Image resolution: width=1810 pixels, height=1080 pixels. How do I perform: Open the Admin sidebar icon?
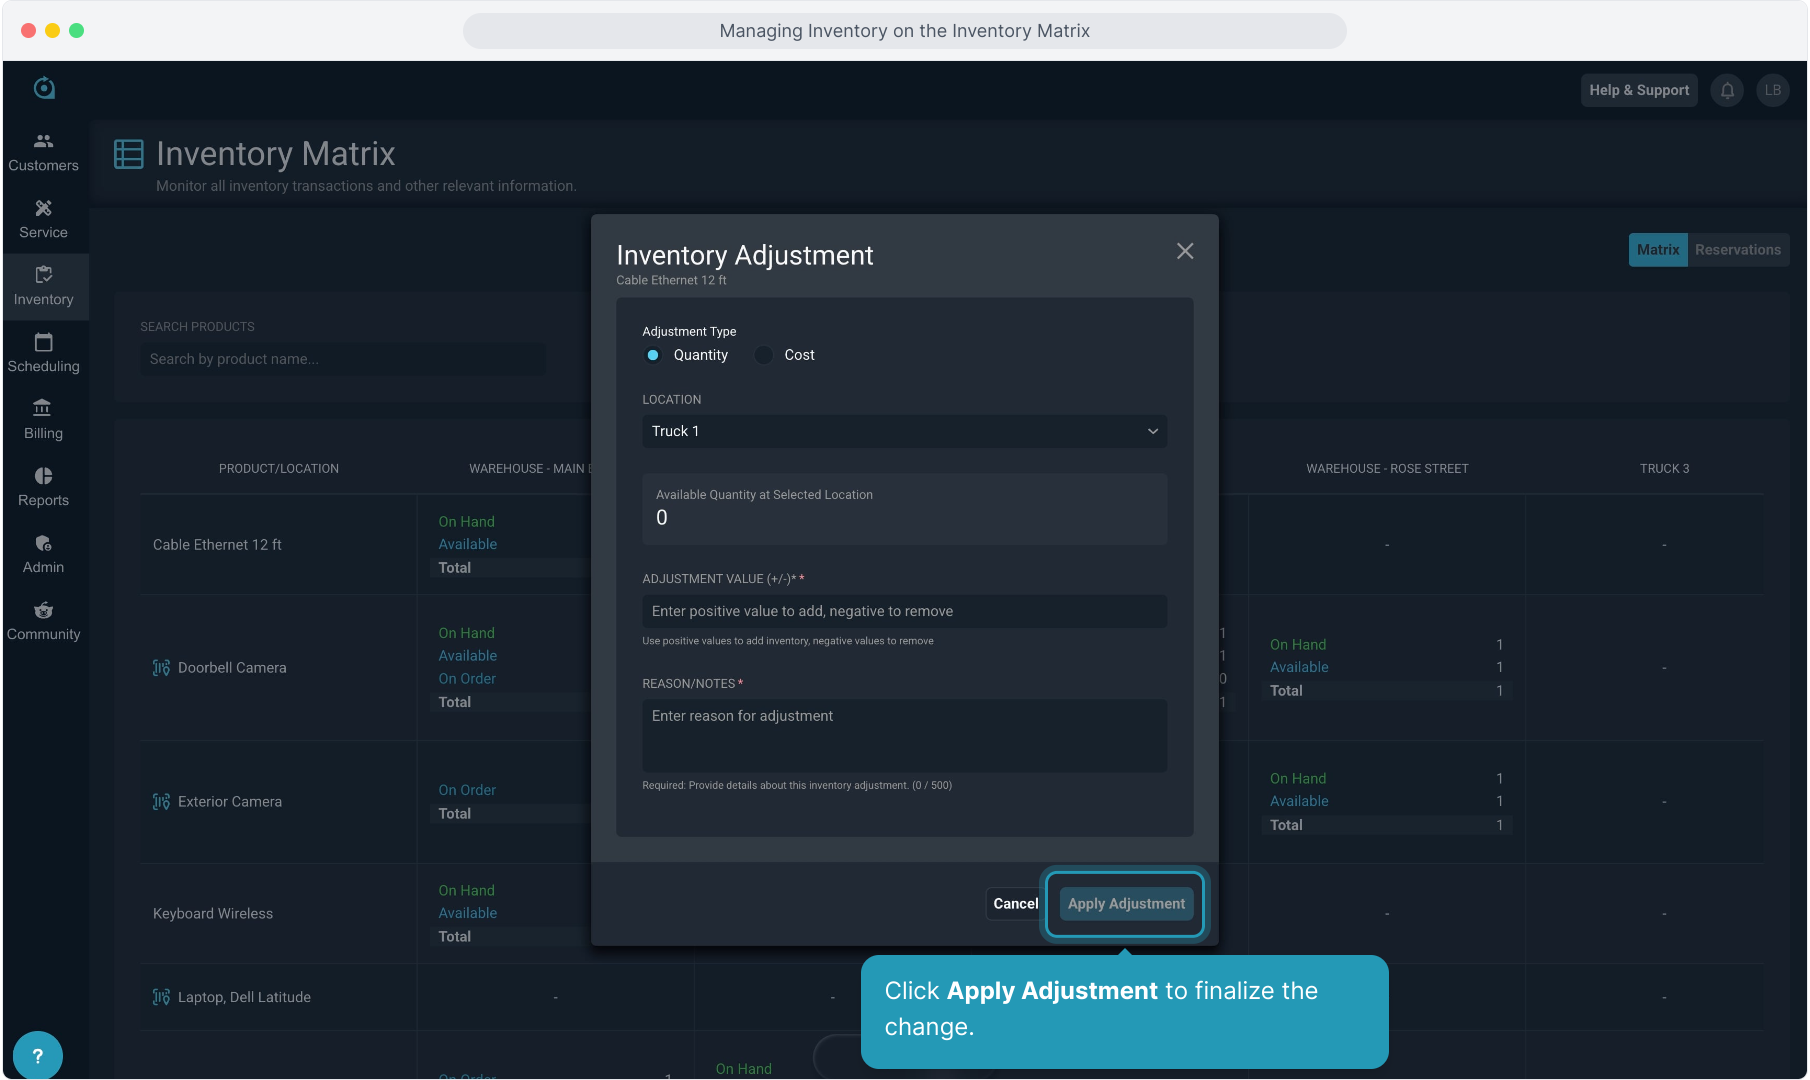tap(43, 543)
